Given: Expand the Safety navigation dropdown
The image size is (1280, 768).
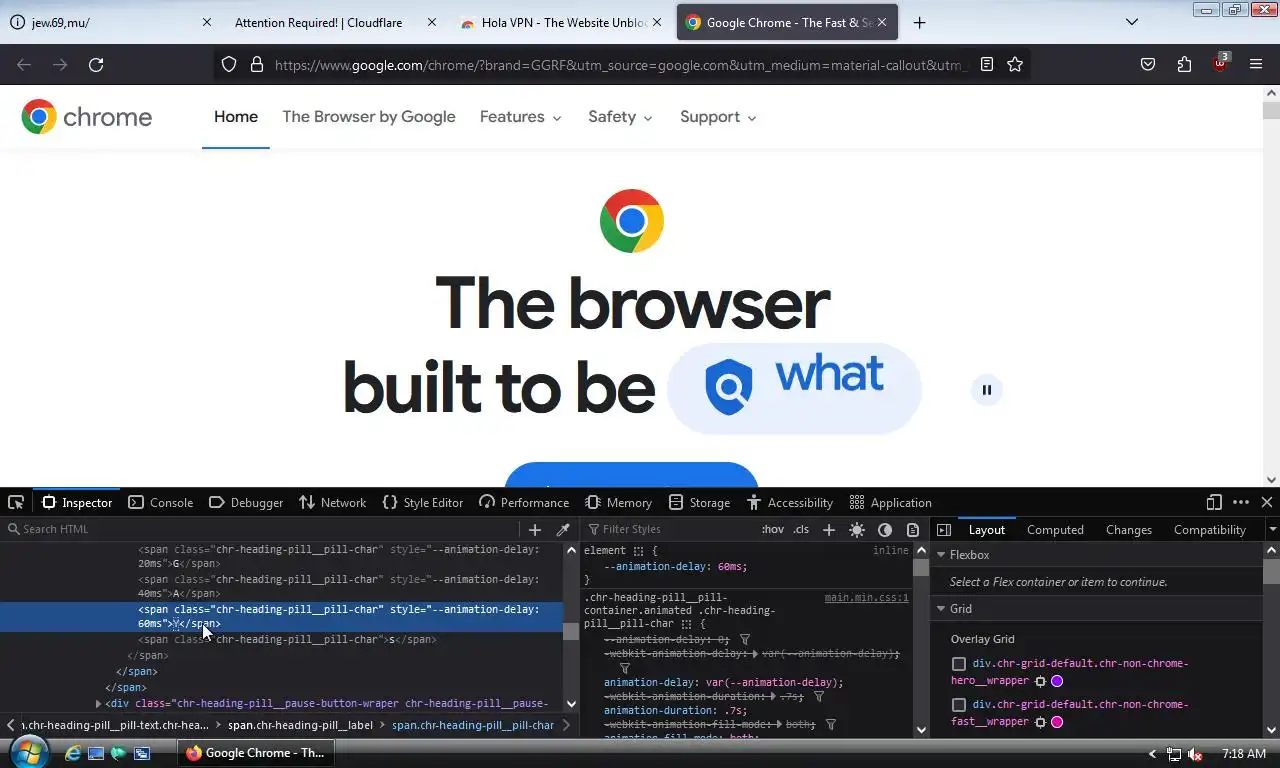Looking at the screenshot, I should [620, 117].
